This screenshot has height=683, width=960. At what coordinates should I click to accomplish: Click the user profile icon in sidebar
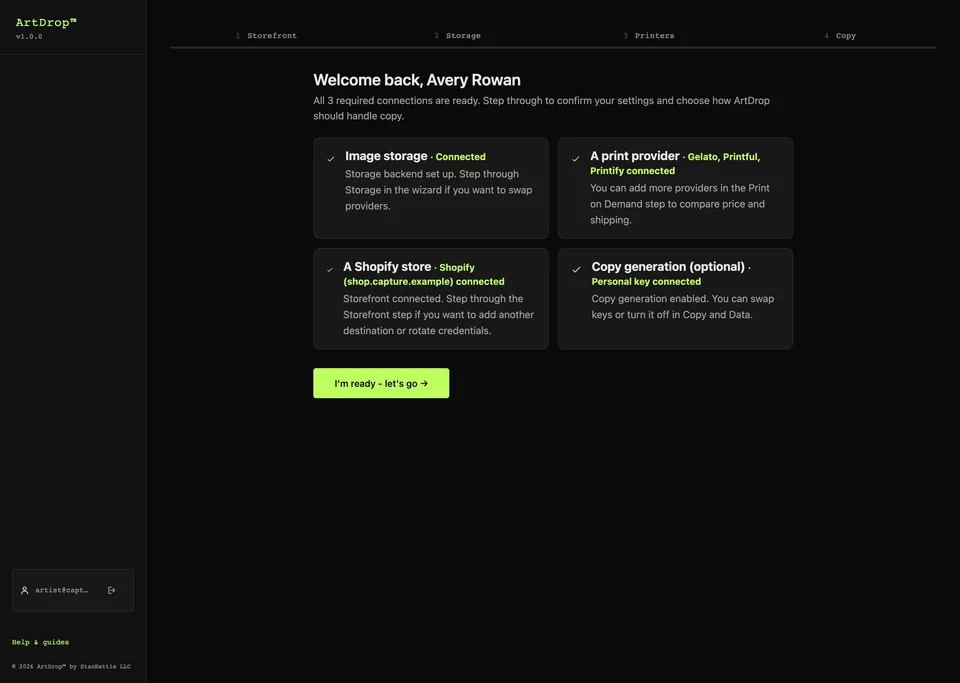pos(24,591)
